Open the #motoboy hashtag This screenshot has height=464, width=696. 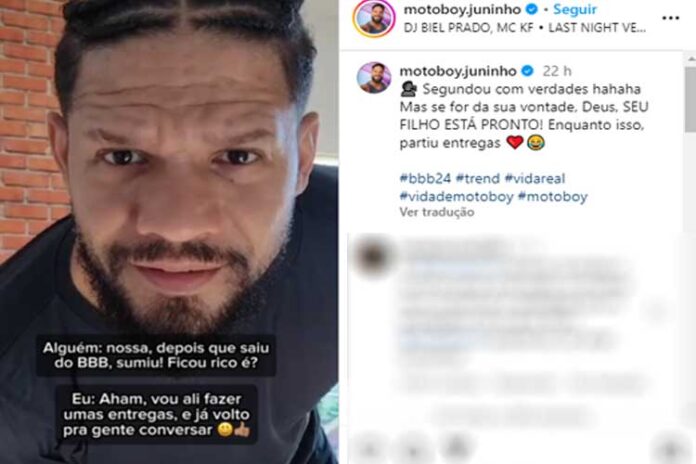point(553,196)
